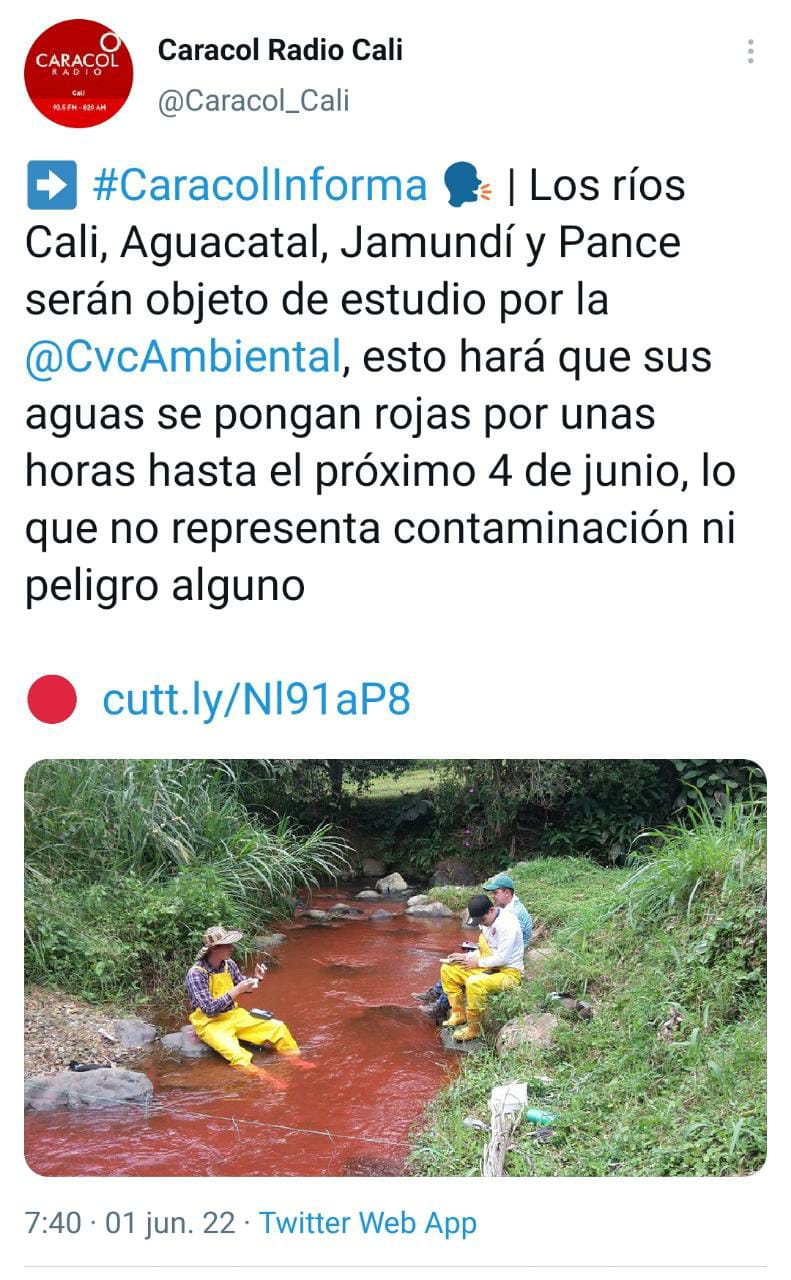Click the Caracol Radio Cali display name
This screenshot has width=791, height=1280.
(280, 50)
